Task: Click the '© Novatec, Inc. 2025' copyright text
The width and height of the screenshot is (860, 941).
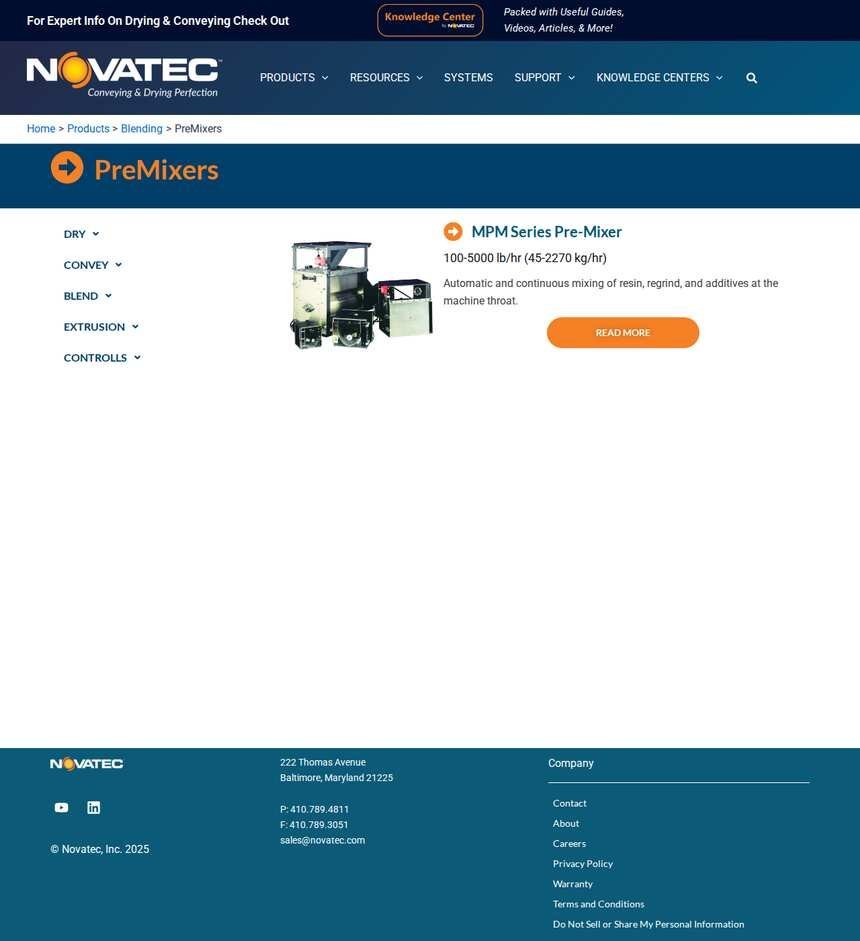Action: tap(100, 849)
